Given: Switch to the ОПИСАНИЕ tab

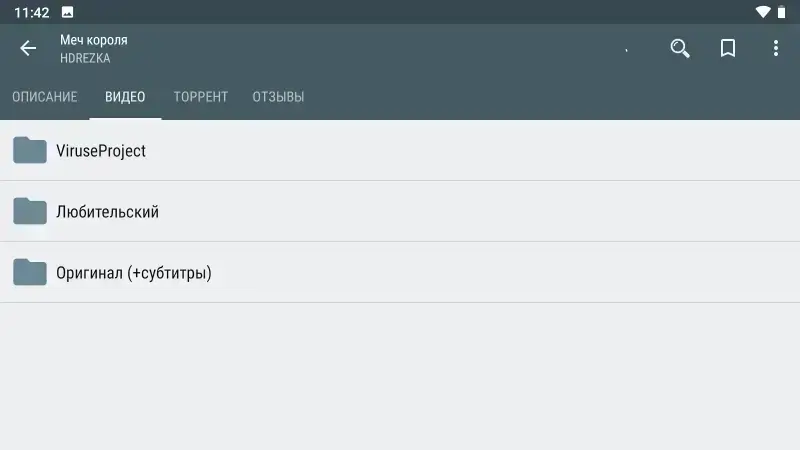Looking at the screenshot, I should (x=45, y=97).
